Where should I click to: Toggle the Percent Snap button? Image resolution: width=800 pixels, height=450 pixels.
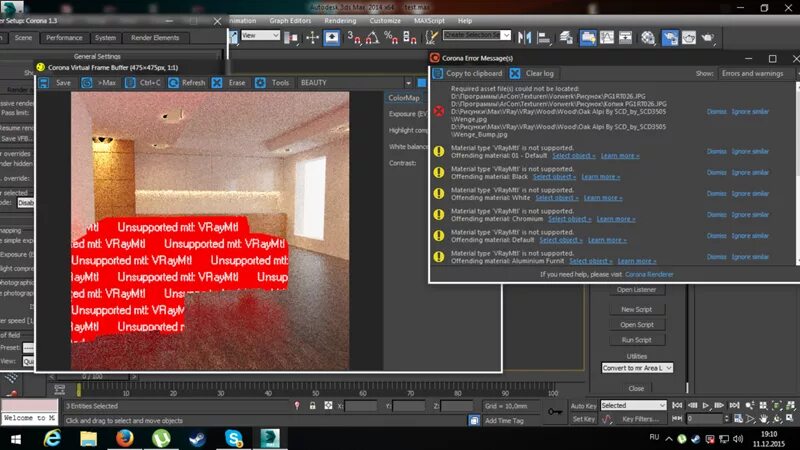pos(391,37)
